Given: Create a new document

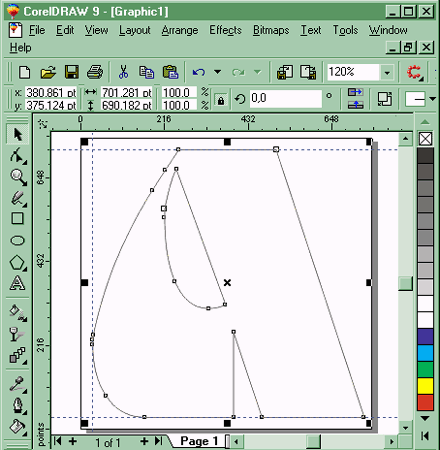Looking at the screenshot, I should point(24,72).
